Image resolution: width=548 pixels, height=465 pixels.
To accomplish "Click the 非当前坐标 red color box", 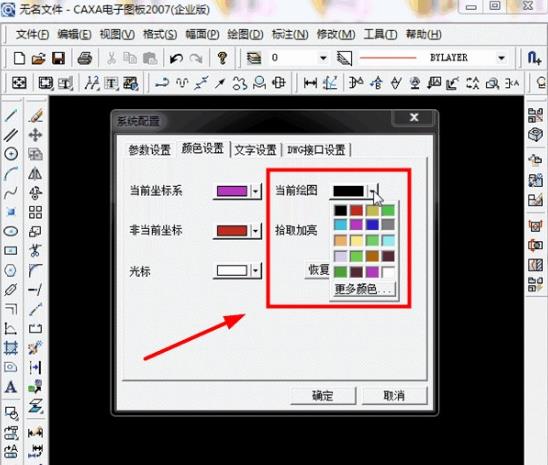I will click(232, 231).
